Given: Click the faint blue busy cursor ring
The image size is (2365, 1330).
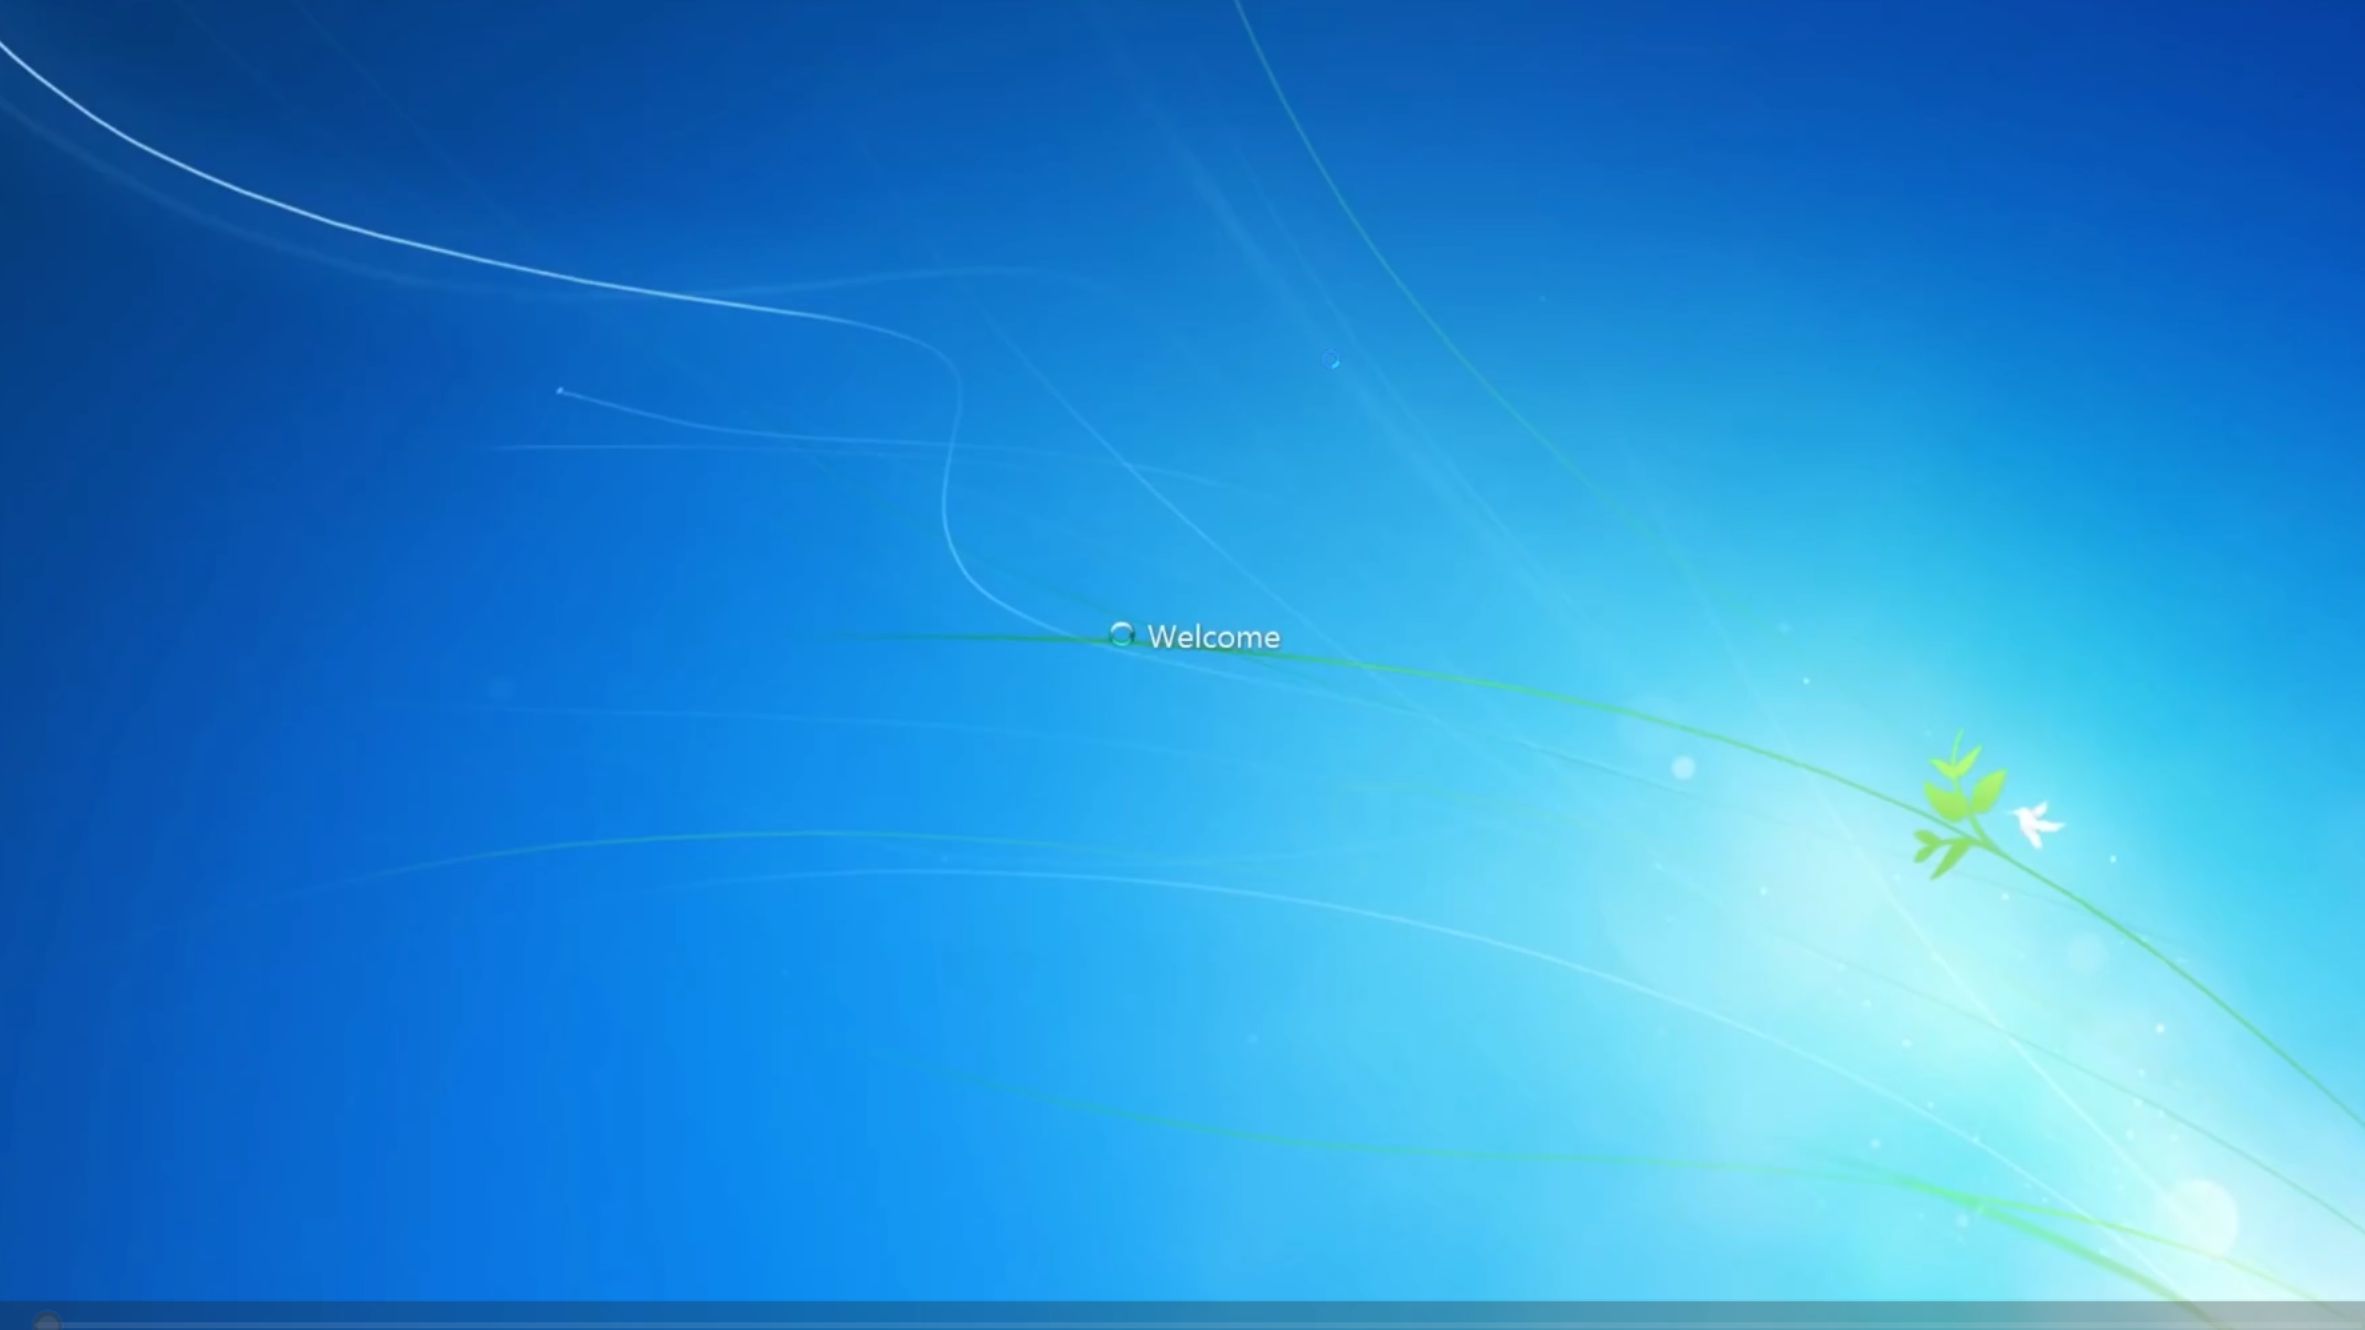Looking at the screenshot, I should pos(1330,360).
